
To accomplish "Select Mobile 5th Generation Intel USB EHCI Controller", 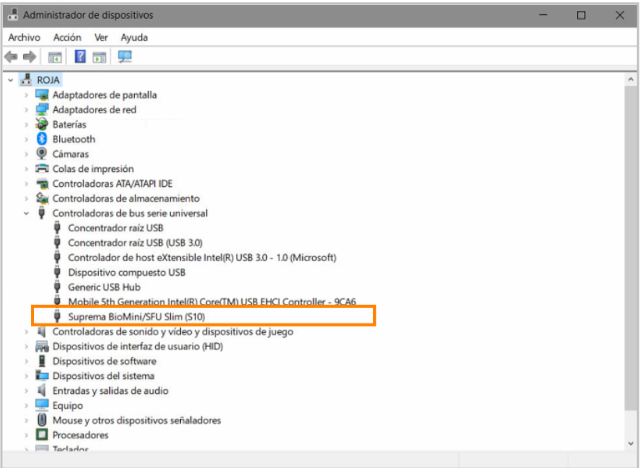I will [212, 302].
